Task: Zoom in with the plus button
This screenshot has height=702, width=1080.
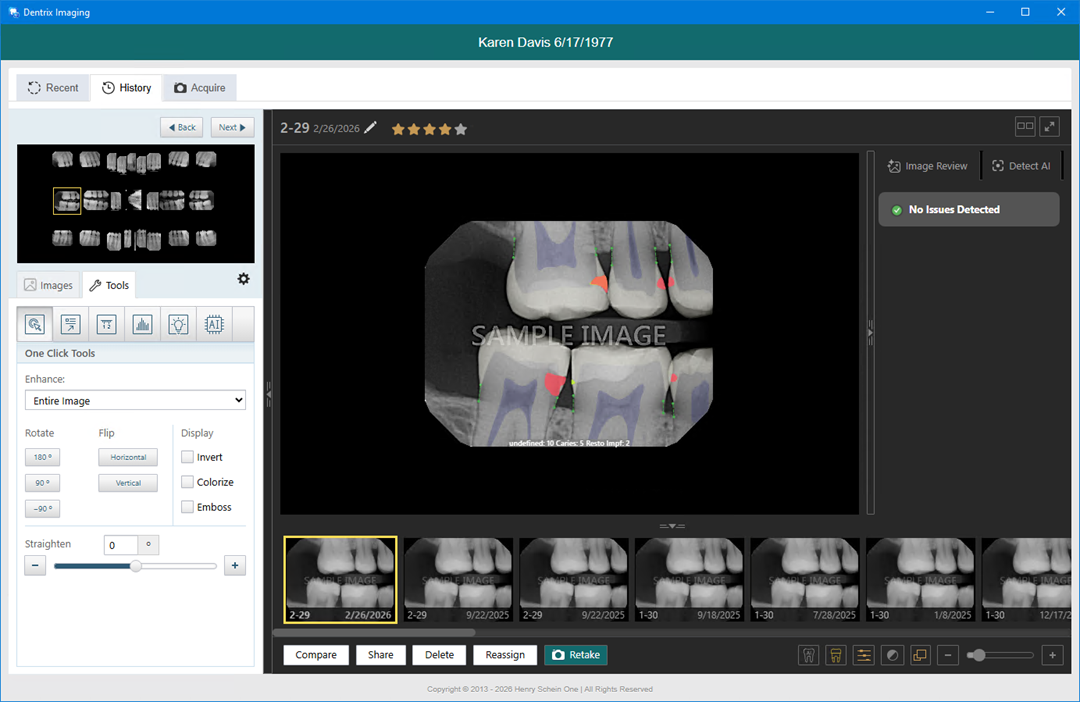Action: point(1052,655)
